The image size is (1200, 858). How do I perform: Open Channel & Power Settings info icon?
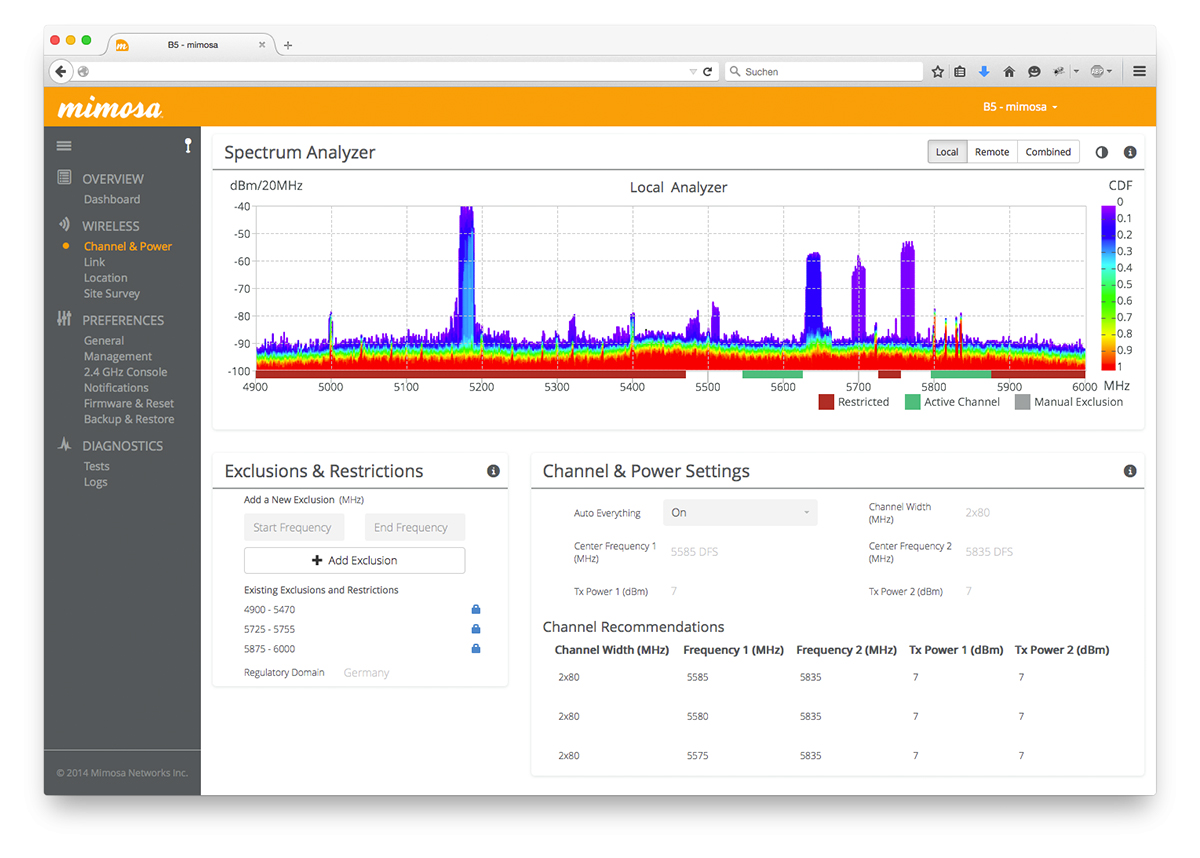point(1130,471)
